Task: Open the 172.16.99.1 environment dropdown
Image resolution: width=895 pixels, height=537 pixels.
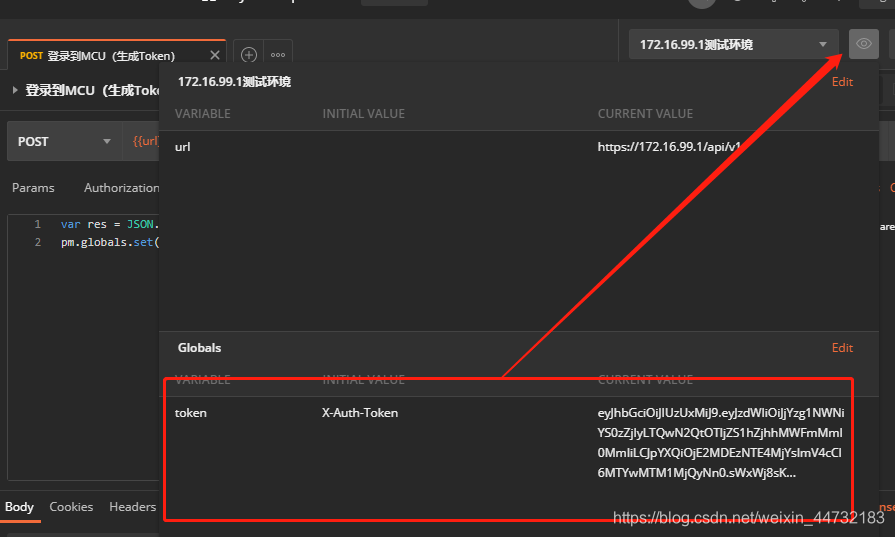Action: [x=733, y=44]
